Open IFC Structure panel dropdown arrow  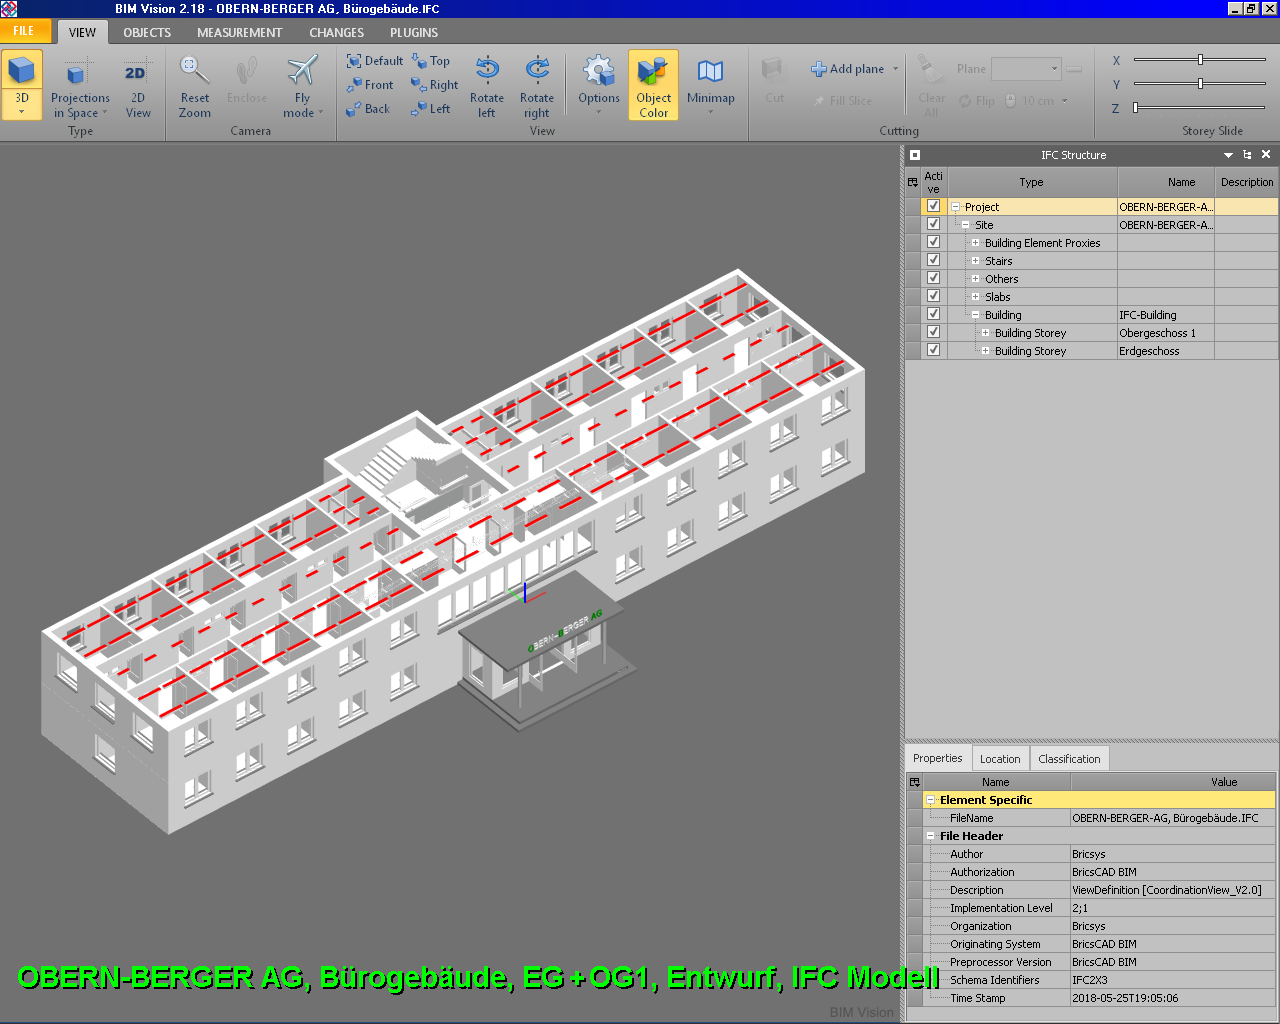point(1228,155)
